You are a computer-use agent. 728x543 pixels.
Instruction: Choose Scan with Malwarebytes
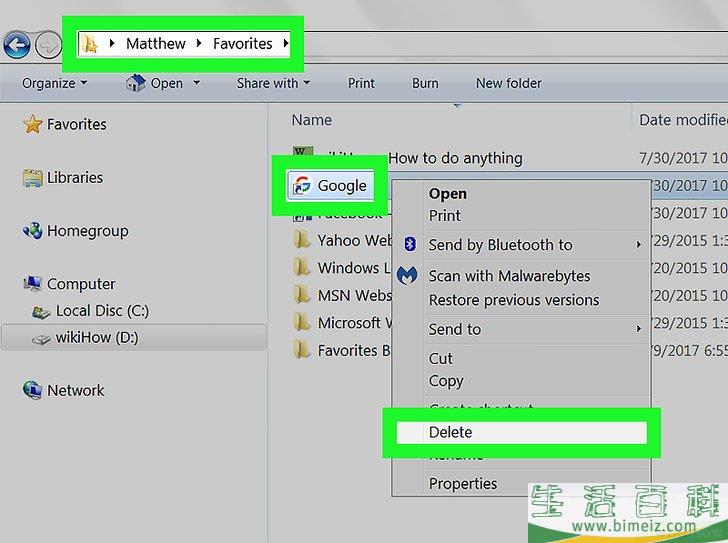click(x=509, y=276)
